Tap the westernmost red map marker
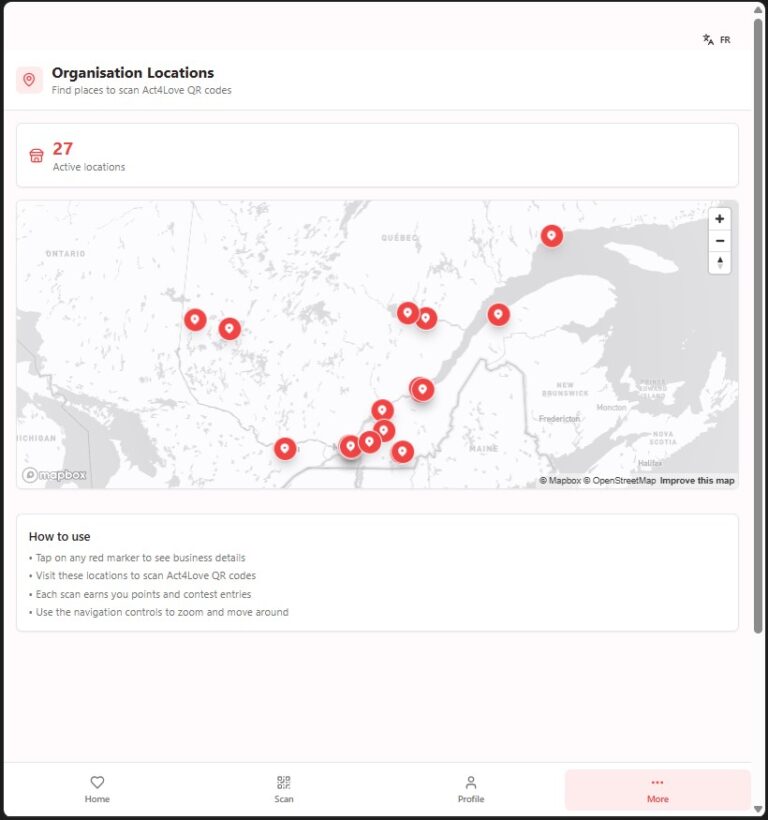The height and width of the screenshot is (820, 768). [195, 319]
